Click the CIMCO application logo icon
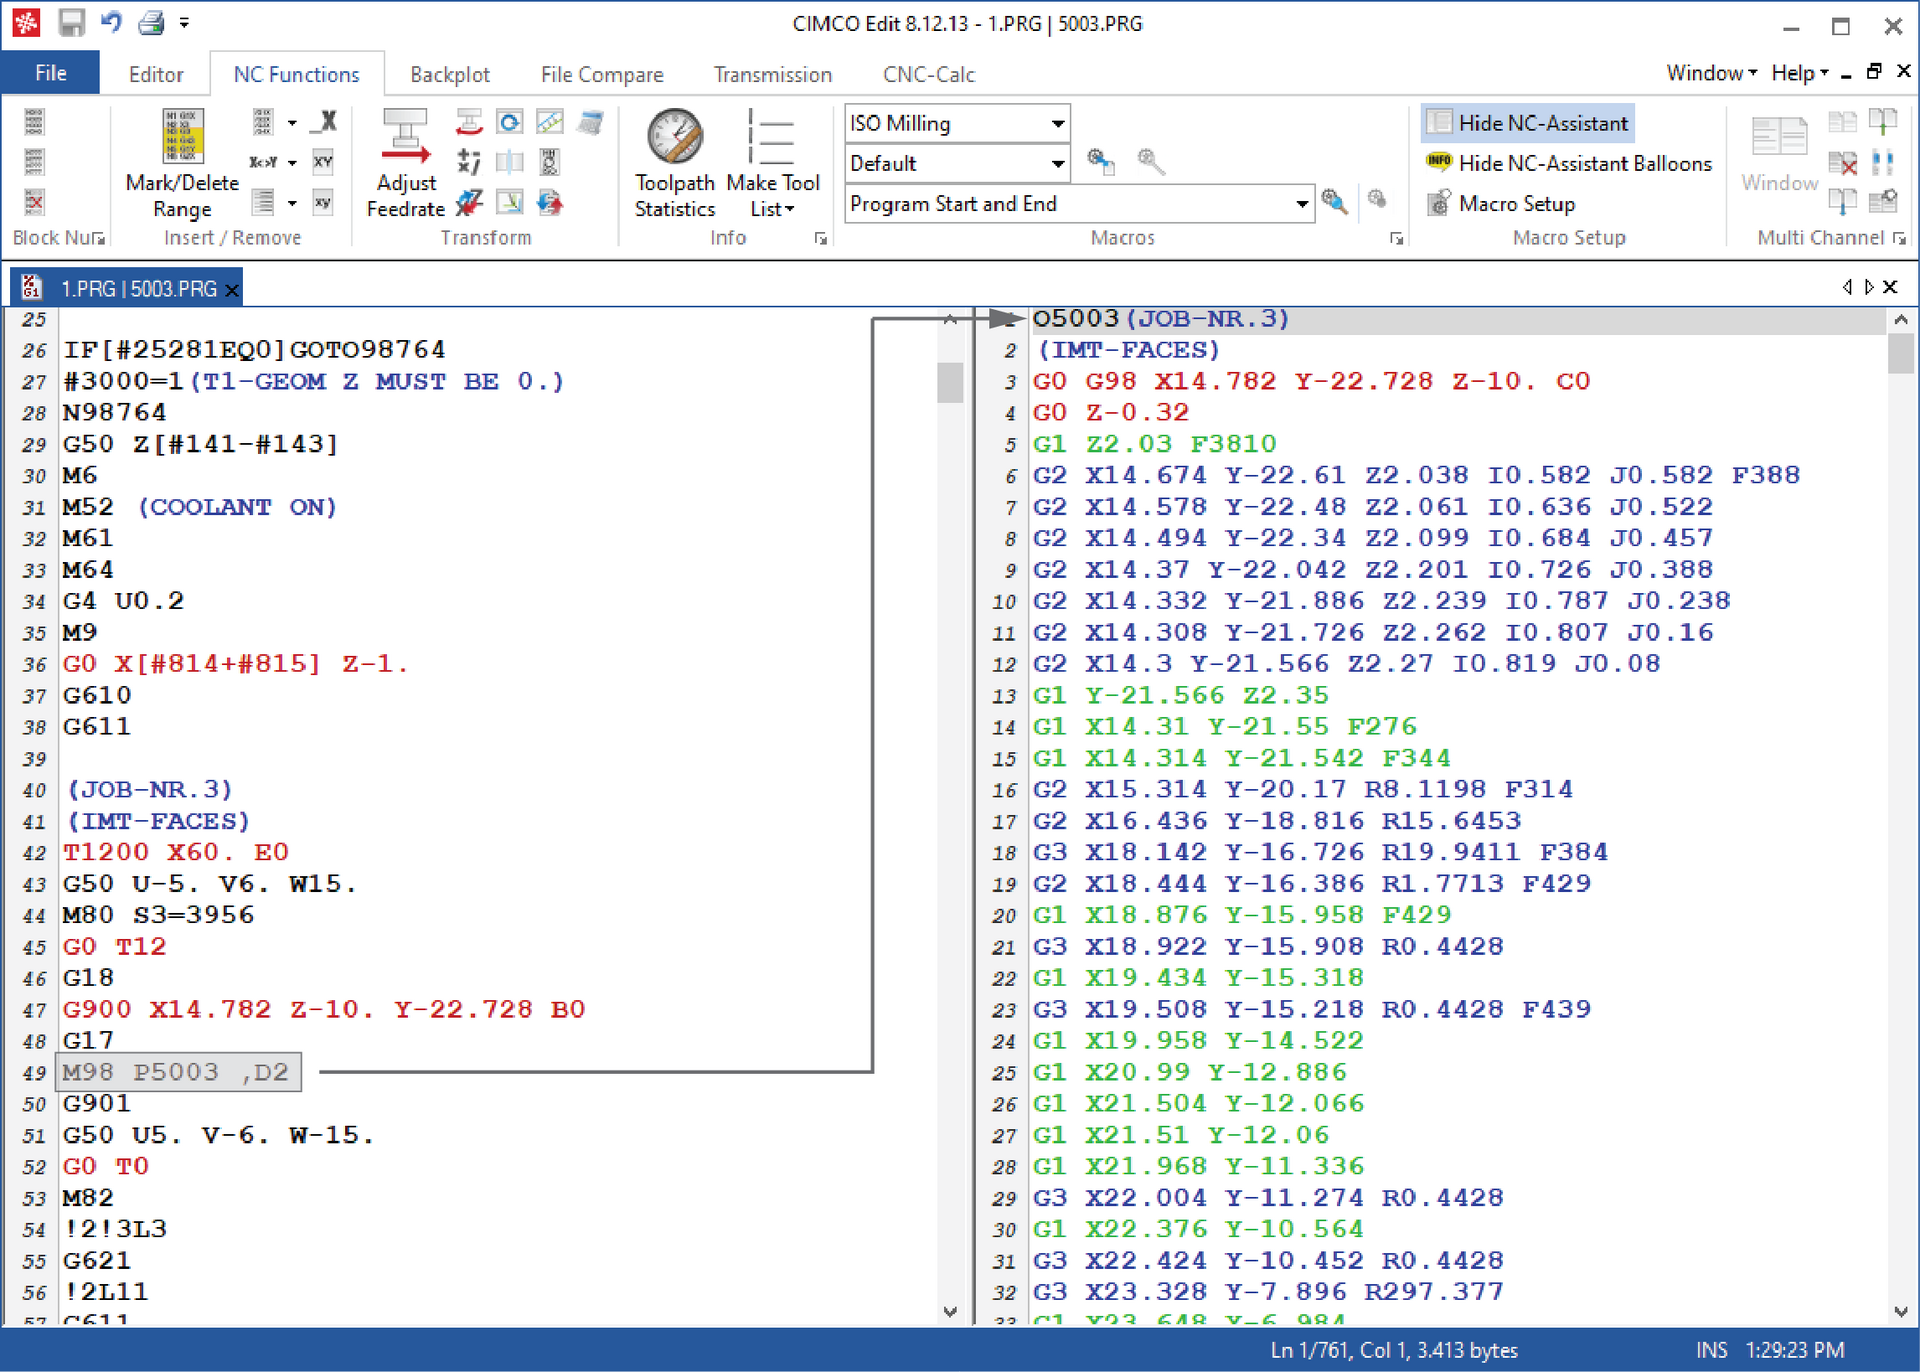 click(x=27, y=22)
